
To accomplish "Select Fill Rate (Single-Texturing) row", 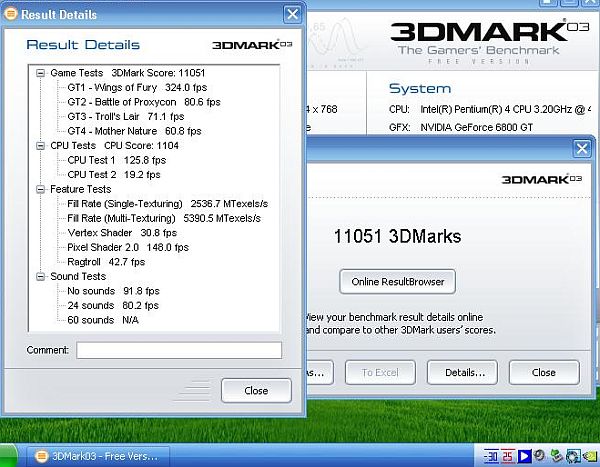I will [168, 204].
